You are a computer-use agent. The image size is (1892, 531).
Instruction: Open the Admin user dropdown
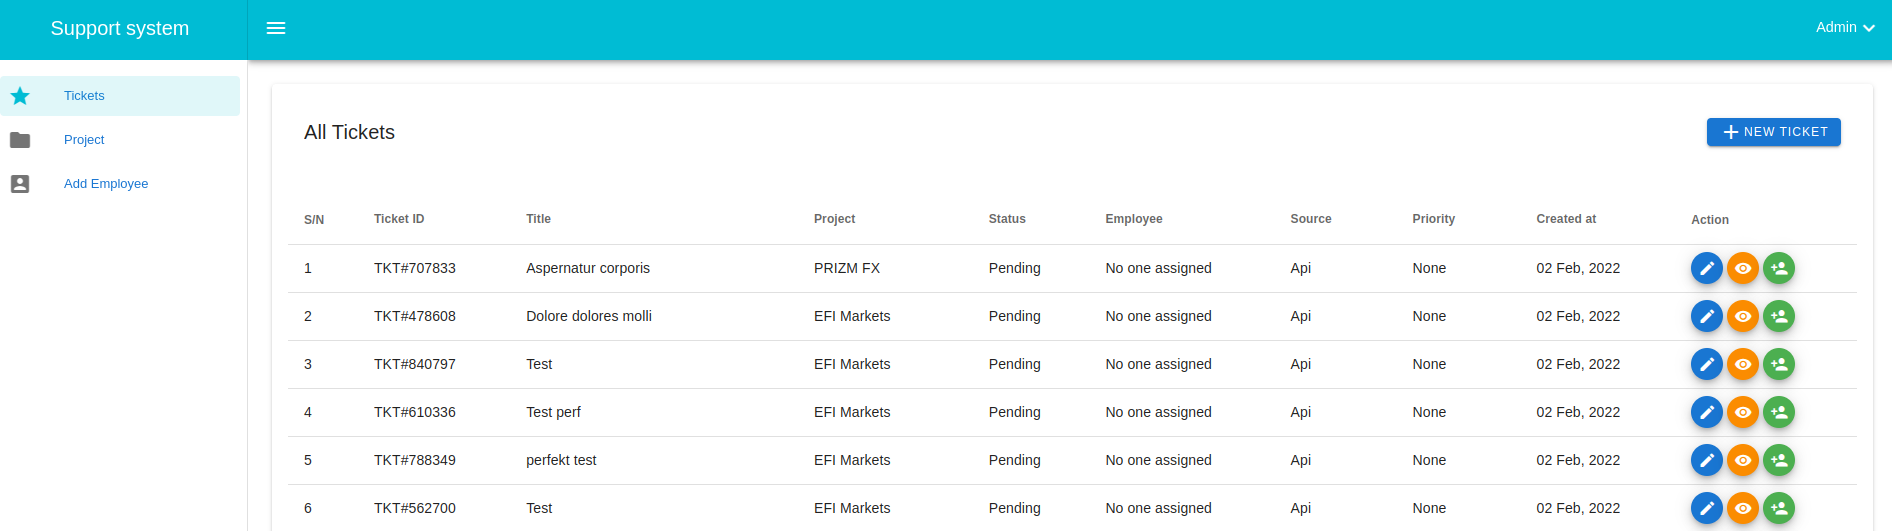tap(1844, 28)
